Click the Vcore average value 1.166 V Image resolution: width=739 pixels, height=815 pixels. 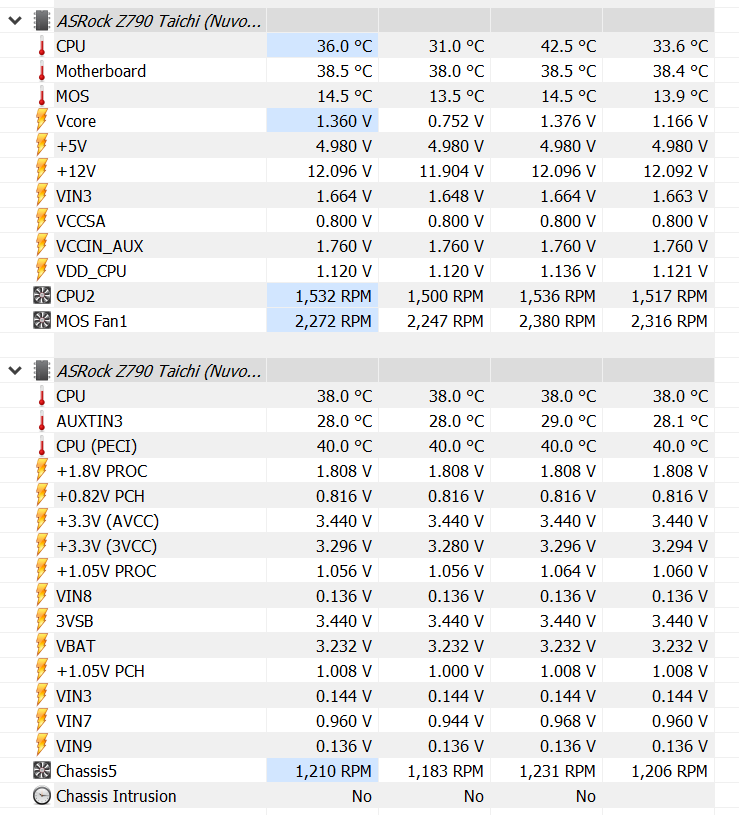pyautogui.click(x=680, y=121)
